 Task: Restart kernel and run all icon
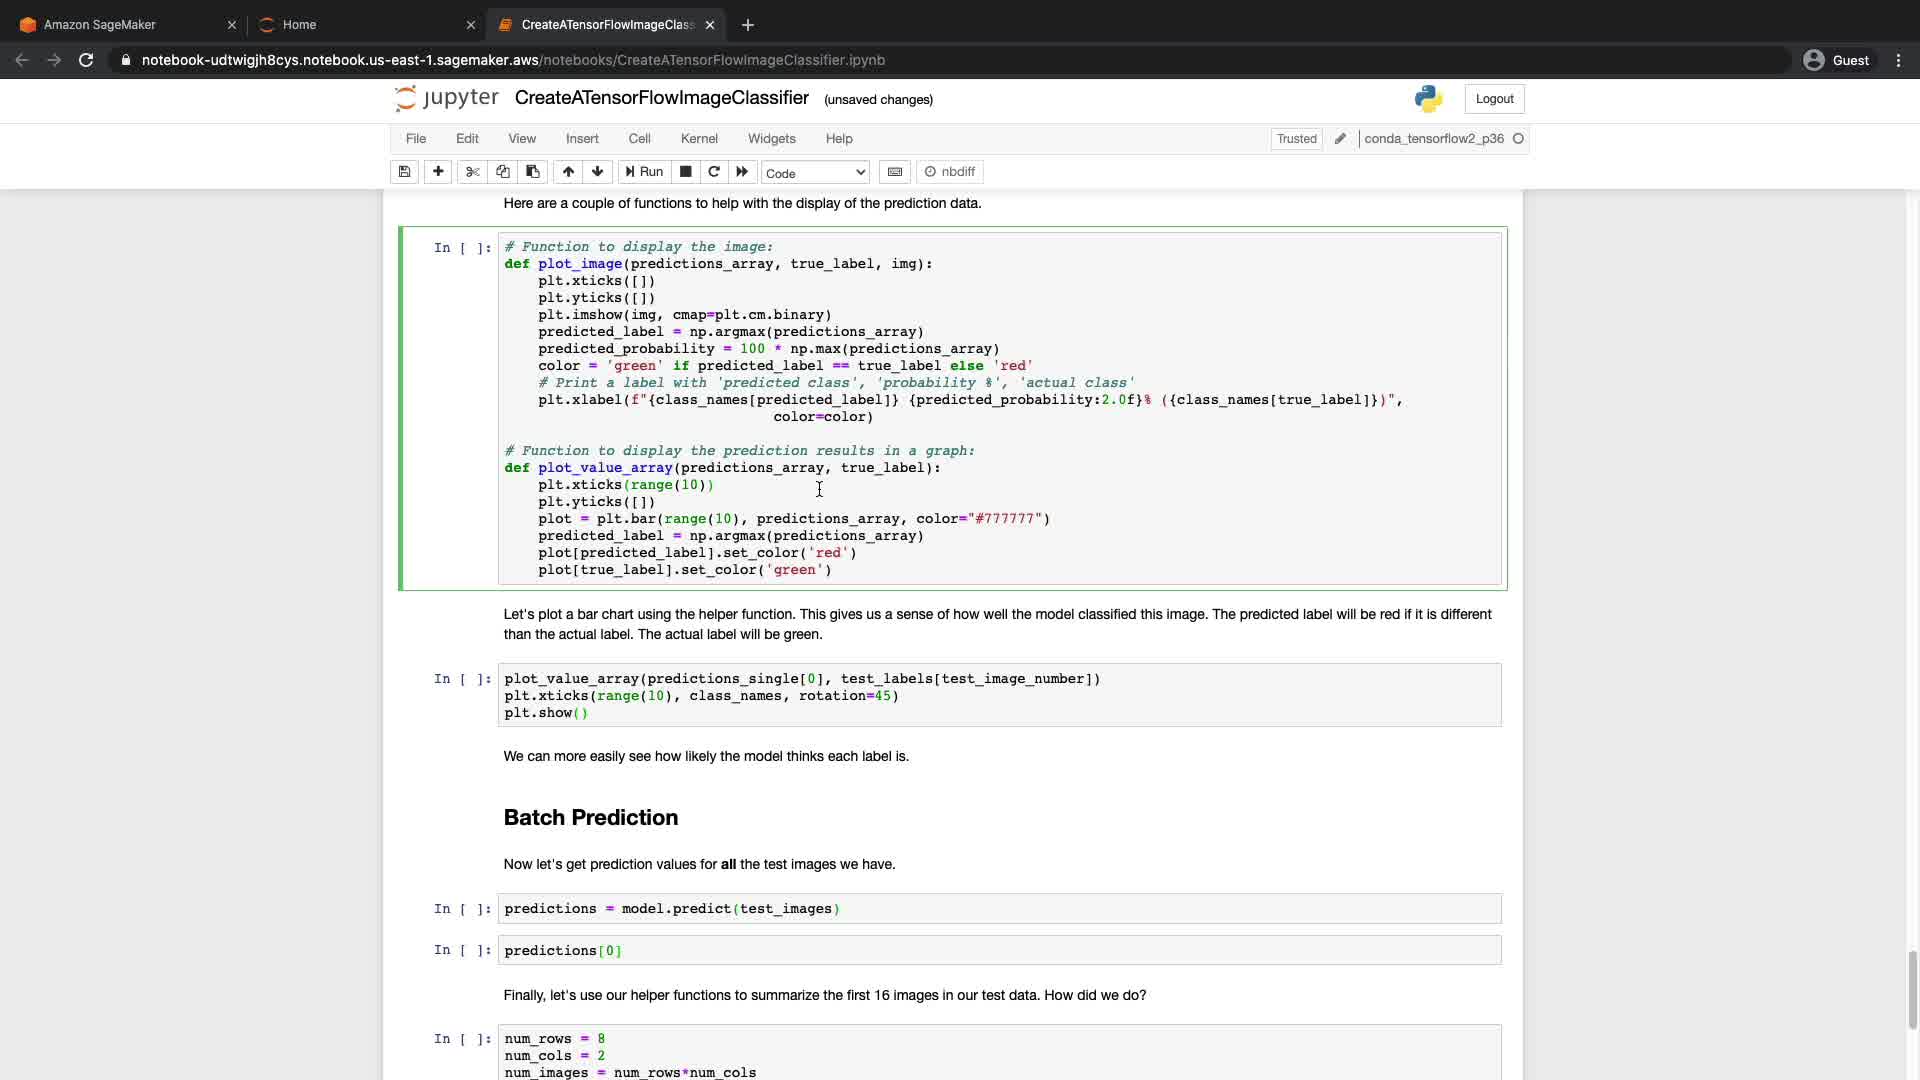742,172
